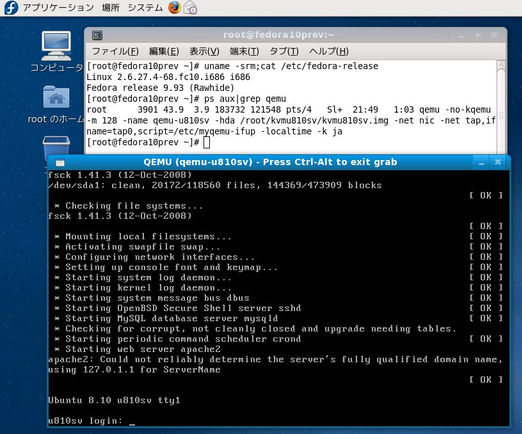
Task: Open the タブ(T) menu in terminal
Action: pyautogui.click(x=284, y=51)
